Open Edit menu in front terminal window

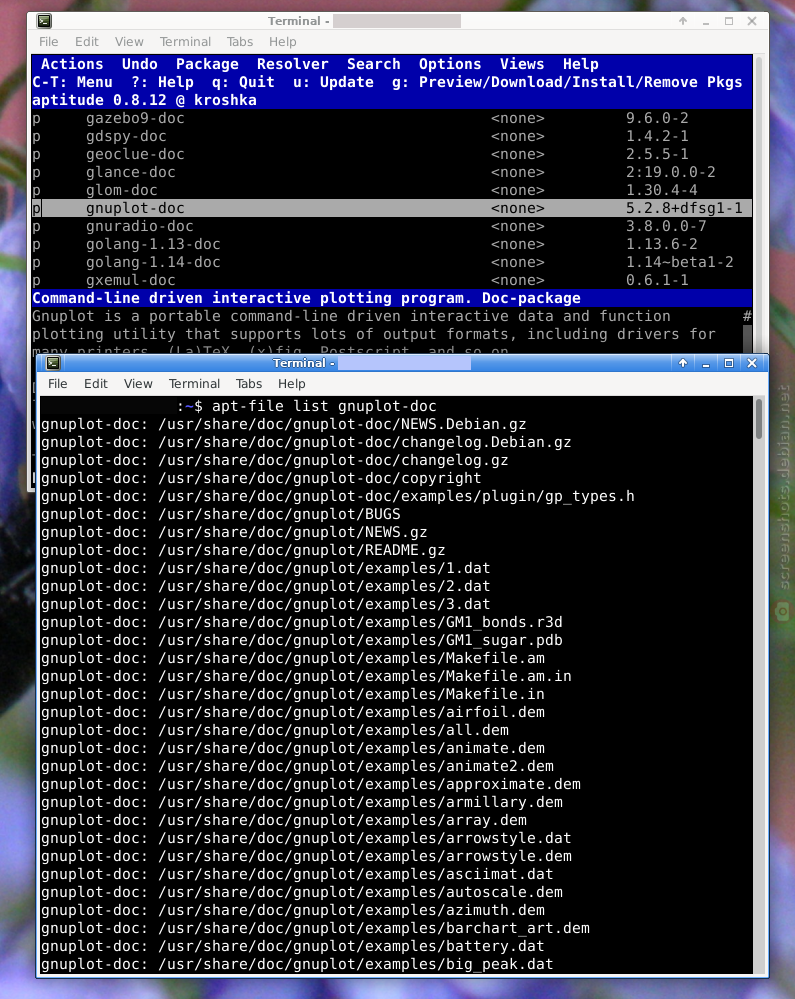tap(96, 384)
